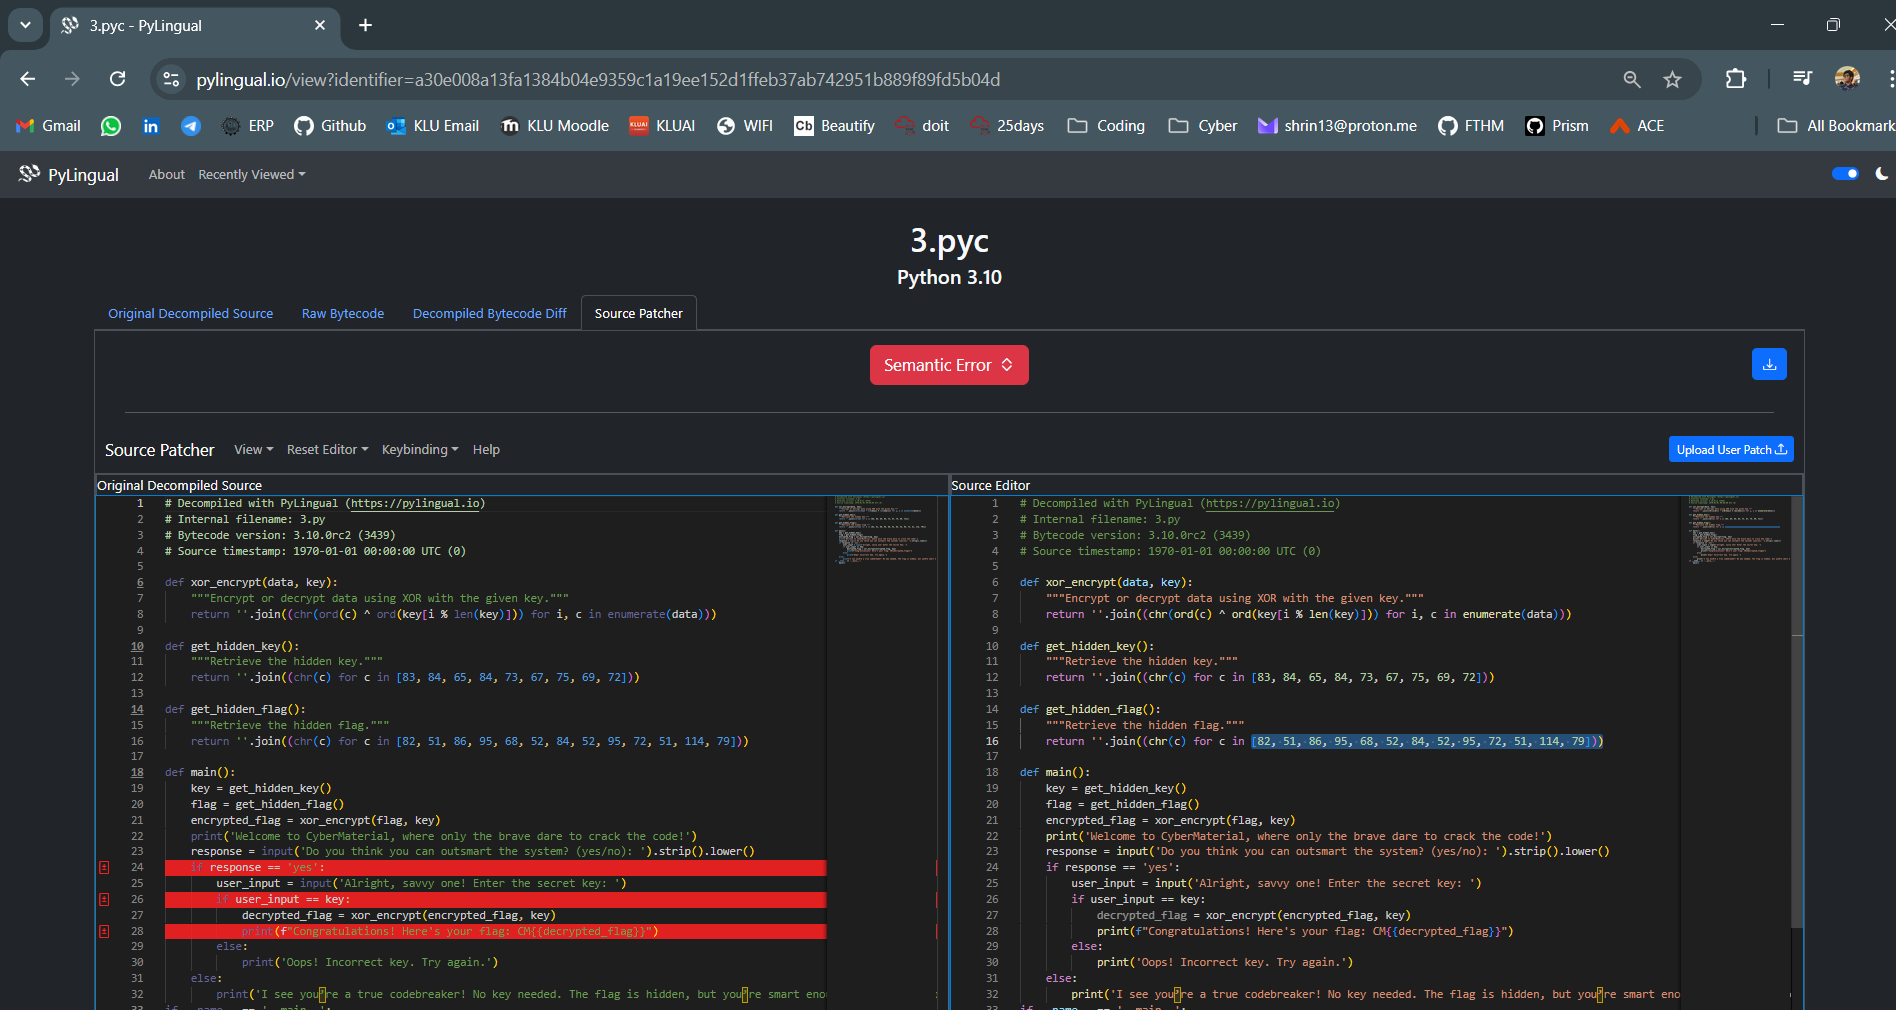The image size is (1896, 1010).
Task: Open the Reset Editor dropdown
Action: pos(327,450)
